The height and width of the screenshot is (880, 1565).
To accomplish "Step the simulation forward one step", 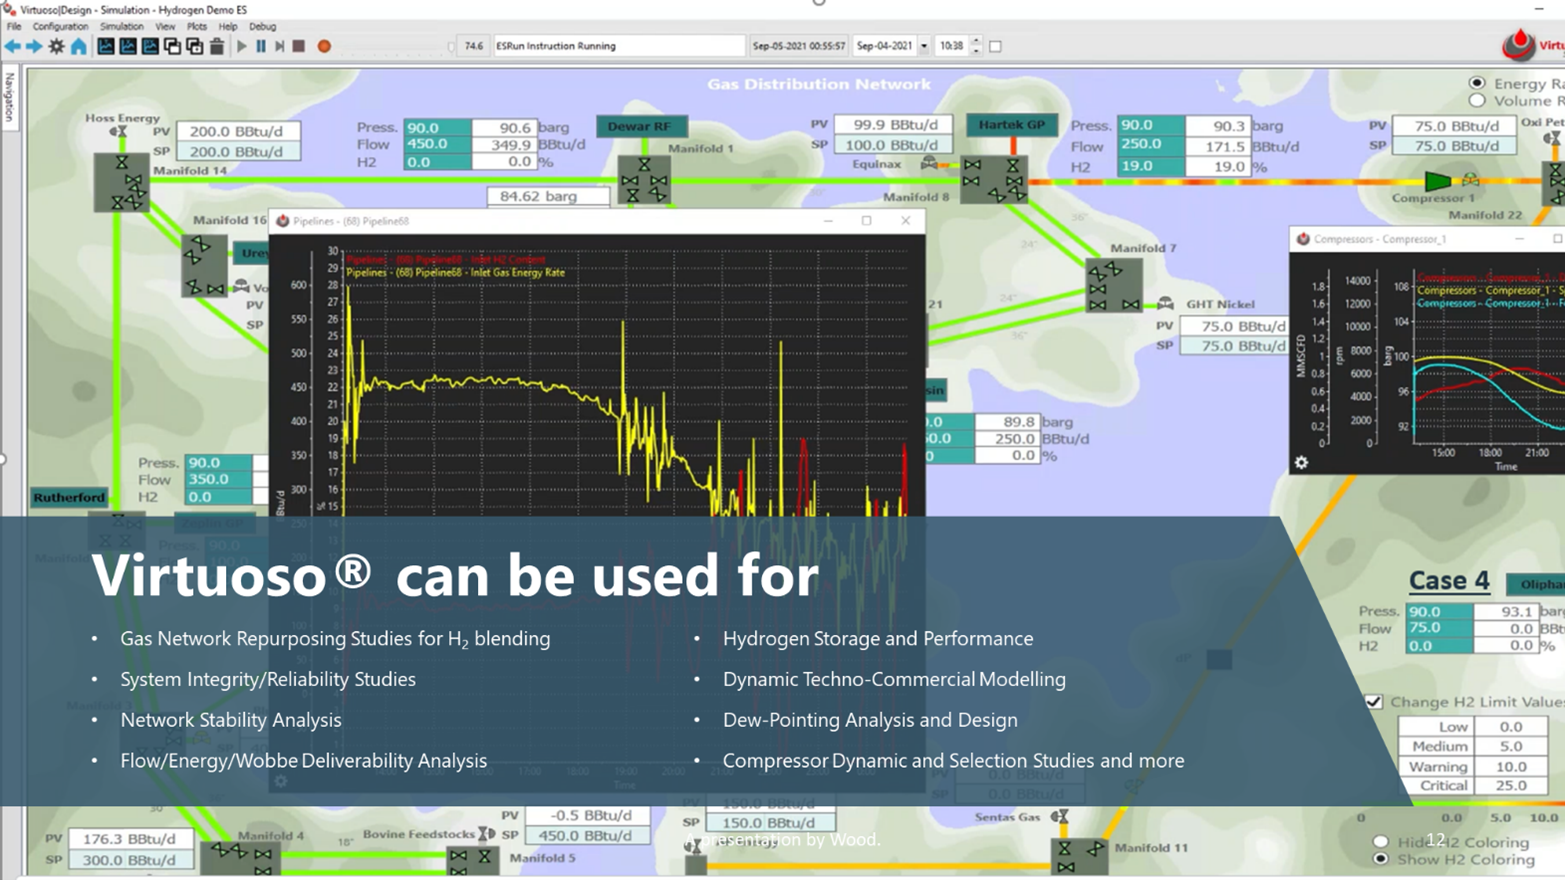I will (x=280, y=46).
